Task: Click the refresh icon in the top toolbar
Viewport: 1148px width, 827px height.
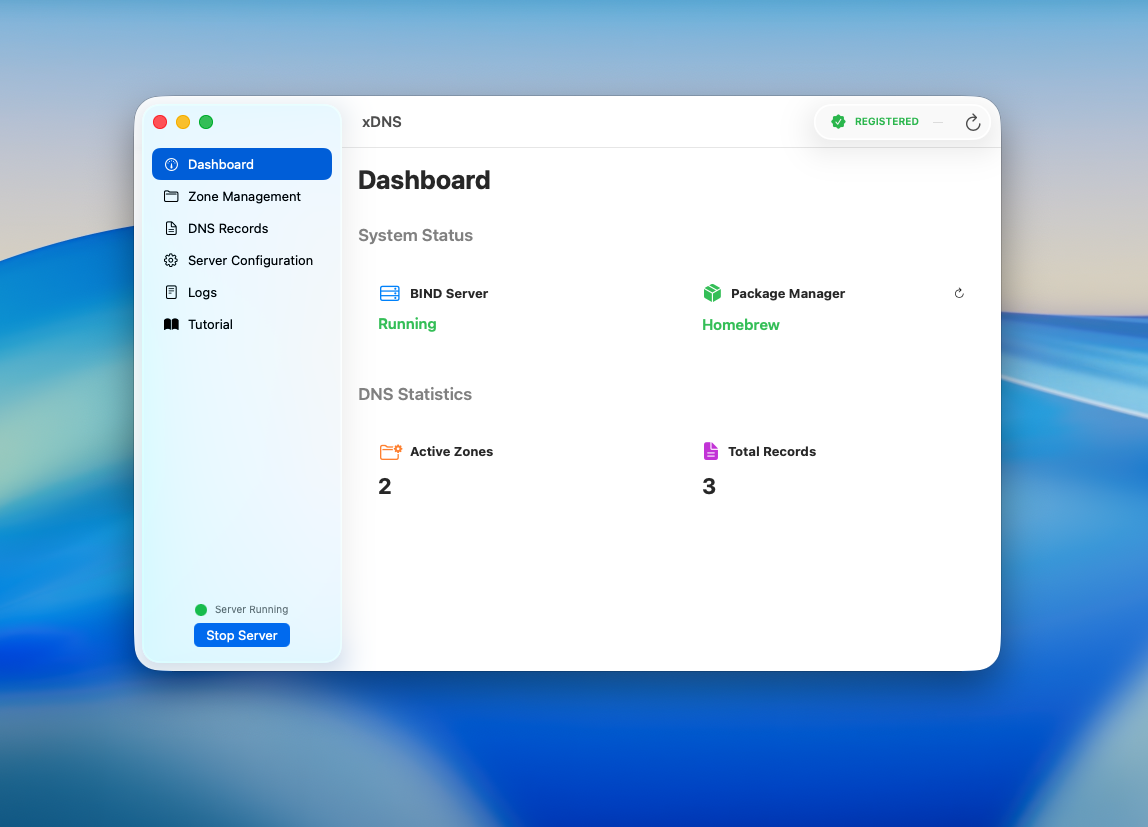Action: (x=972, y=122)
